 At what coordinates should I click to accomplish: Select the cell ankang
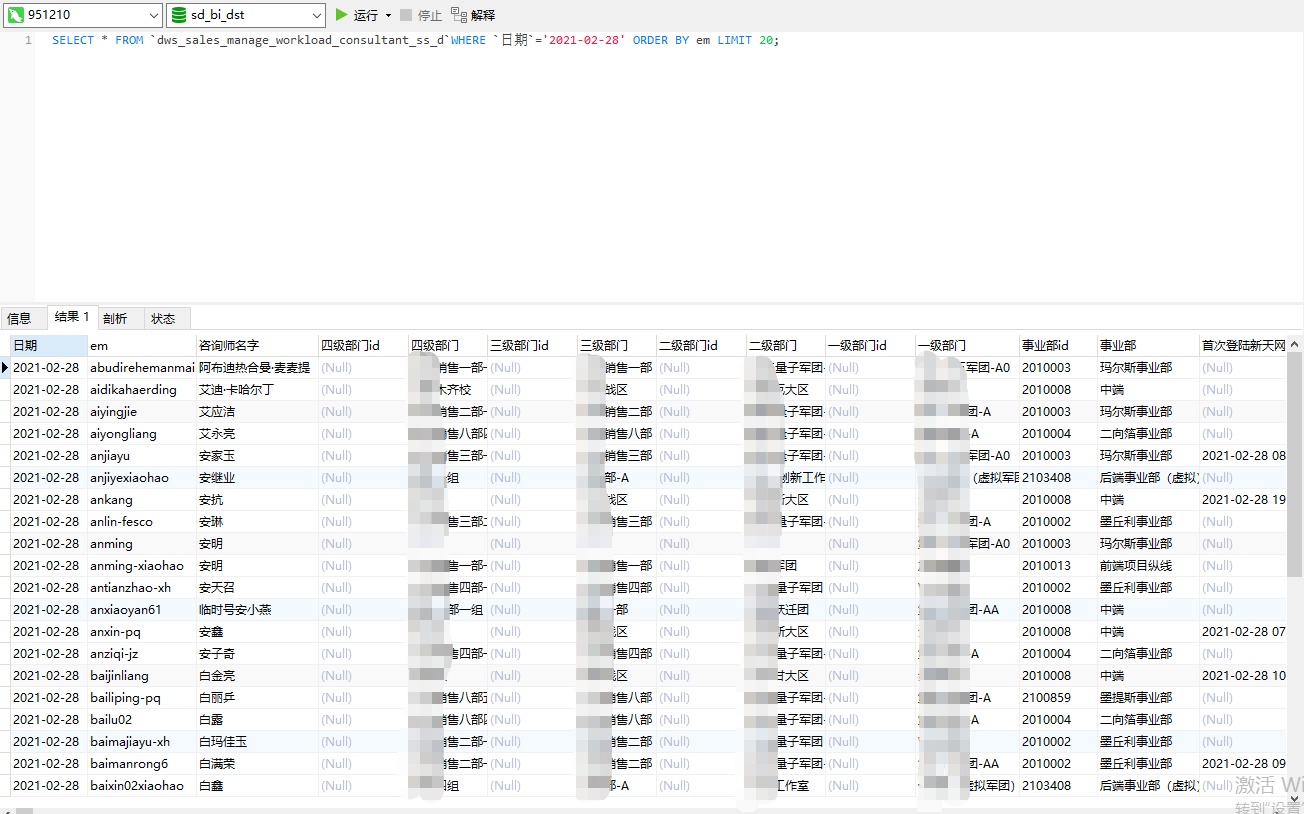click(x=142, y=500)
